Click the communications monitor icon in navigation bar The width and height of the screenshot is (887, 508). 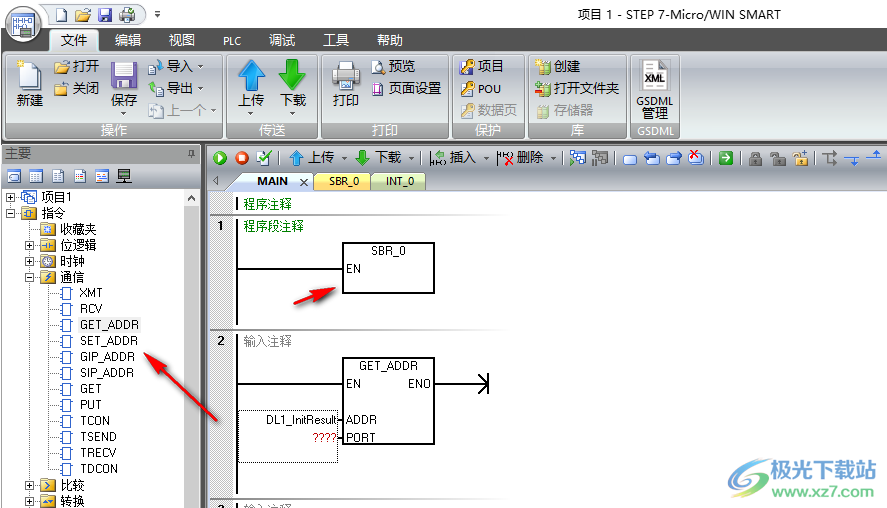tap(124, 176)
